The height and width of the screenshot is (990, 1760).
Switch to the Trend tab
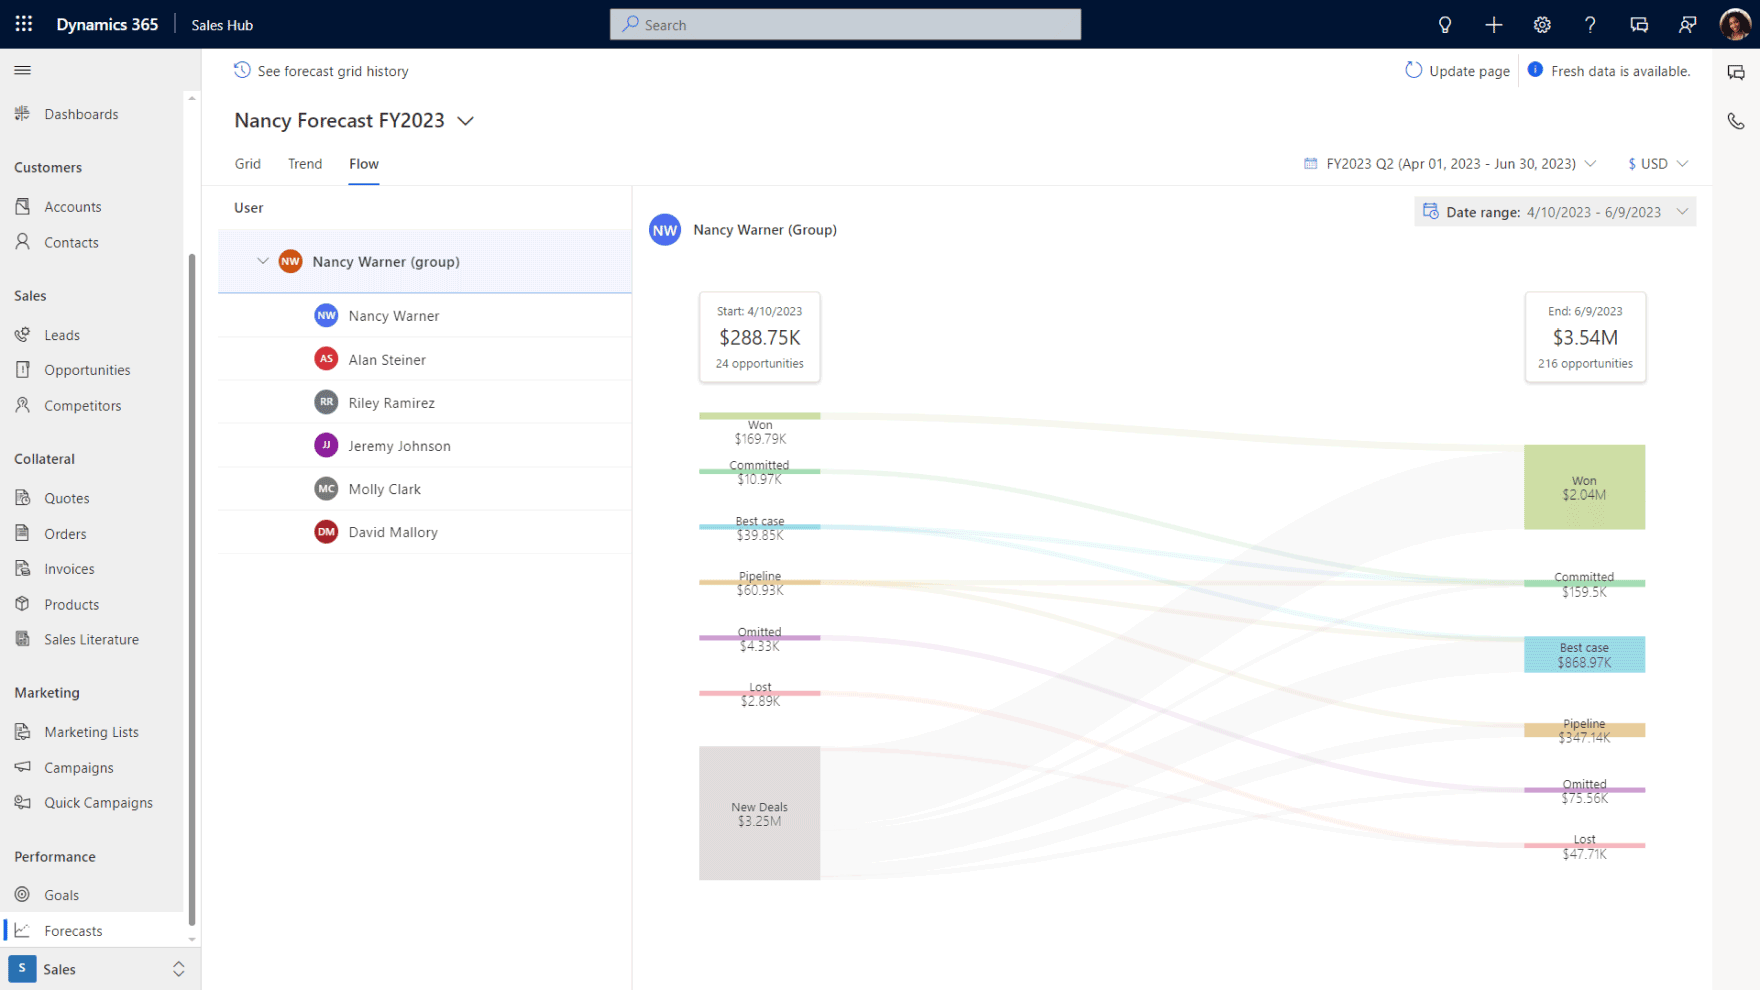pos(305,163)
